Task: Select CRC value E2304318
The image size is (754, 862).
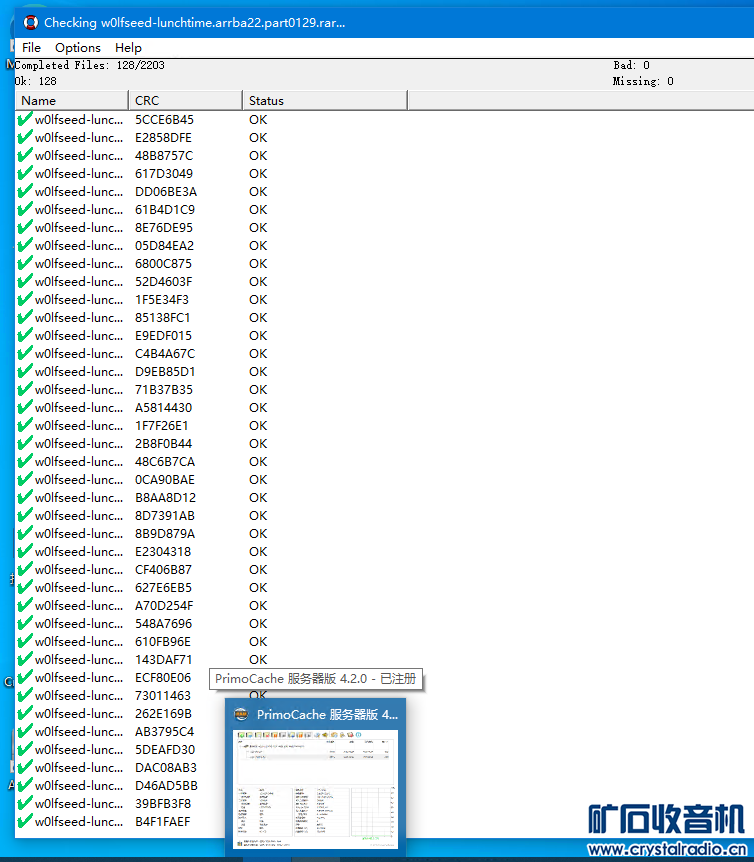Action: coord(163,551)
